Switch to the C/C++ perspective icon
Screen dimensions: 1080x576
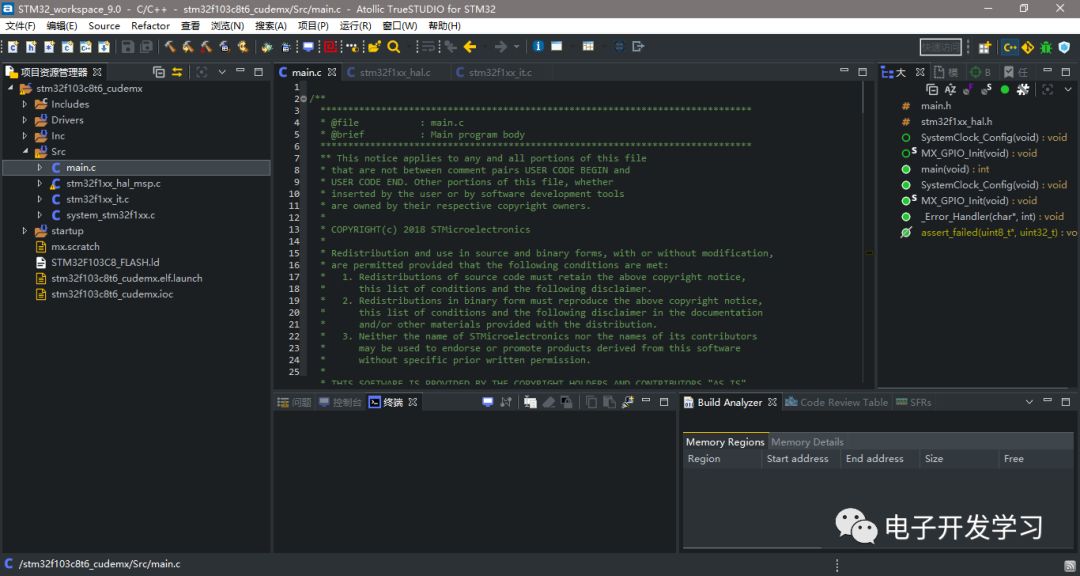coord(1010,47)
